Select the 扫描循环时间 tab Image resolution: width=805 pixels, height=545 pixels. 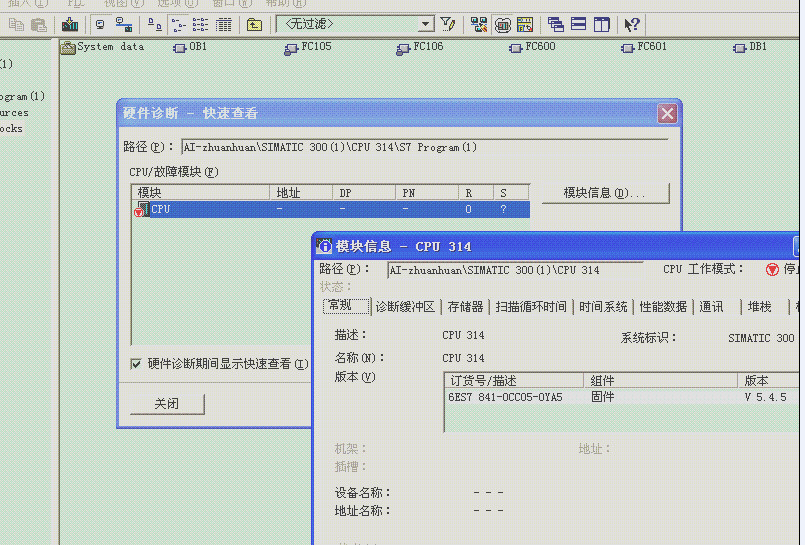(x=531, y=307)
